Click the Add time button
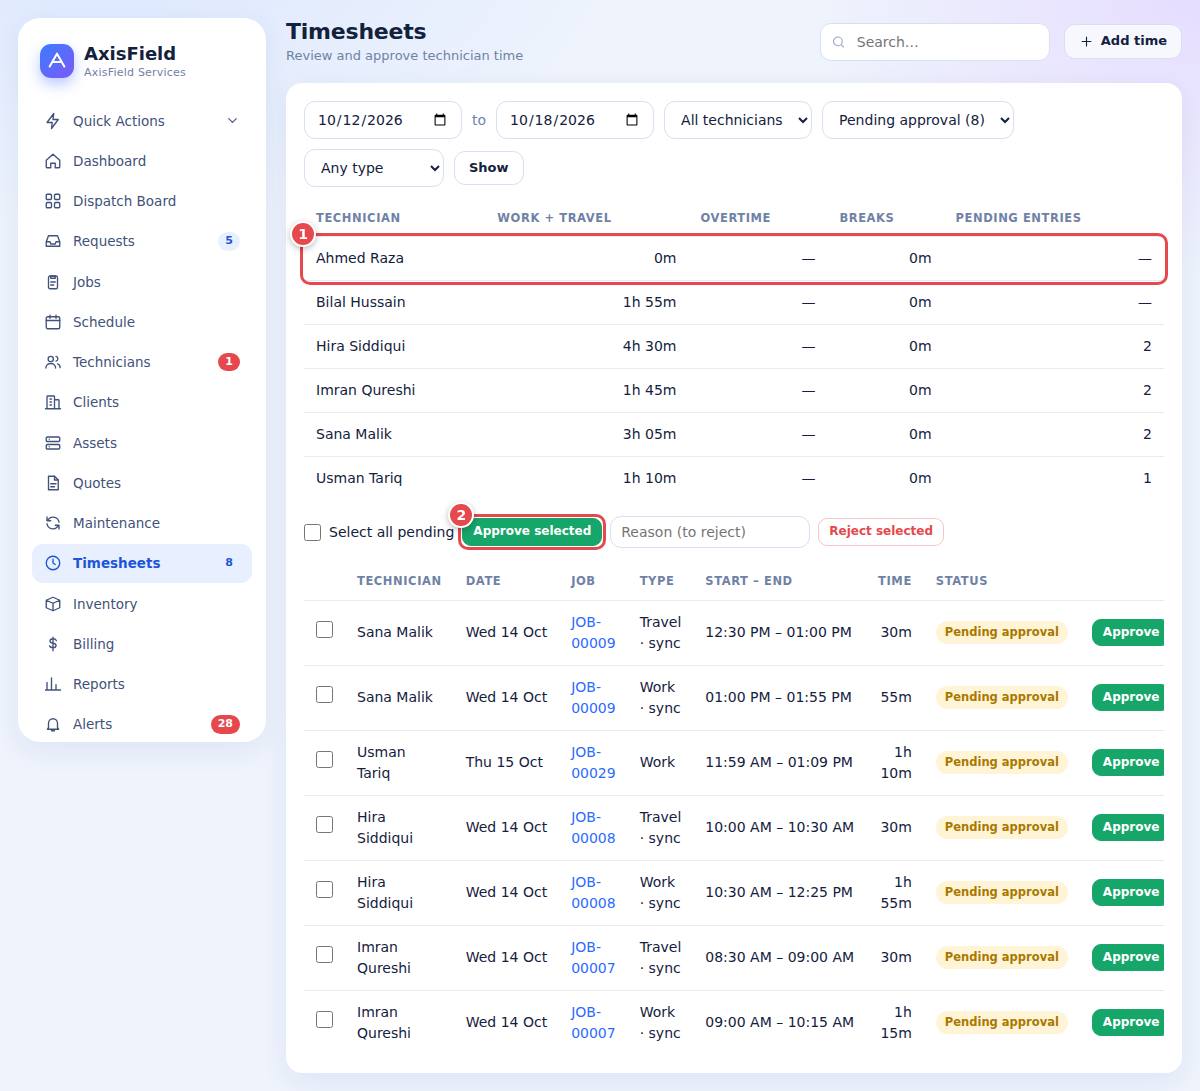The image size is (1200, 1091). point(1123,41)
